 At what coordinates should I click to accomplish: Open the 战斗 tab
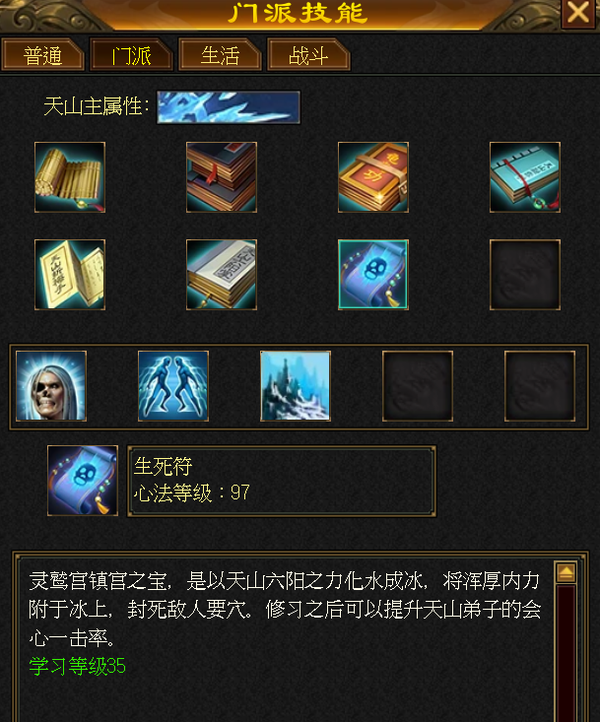(x=309, y=55)
